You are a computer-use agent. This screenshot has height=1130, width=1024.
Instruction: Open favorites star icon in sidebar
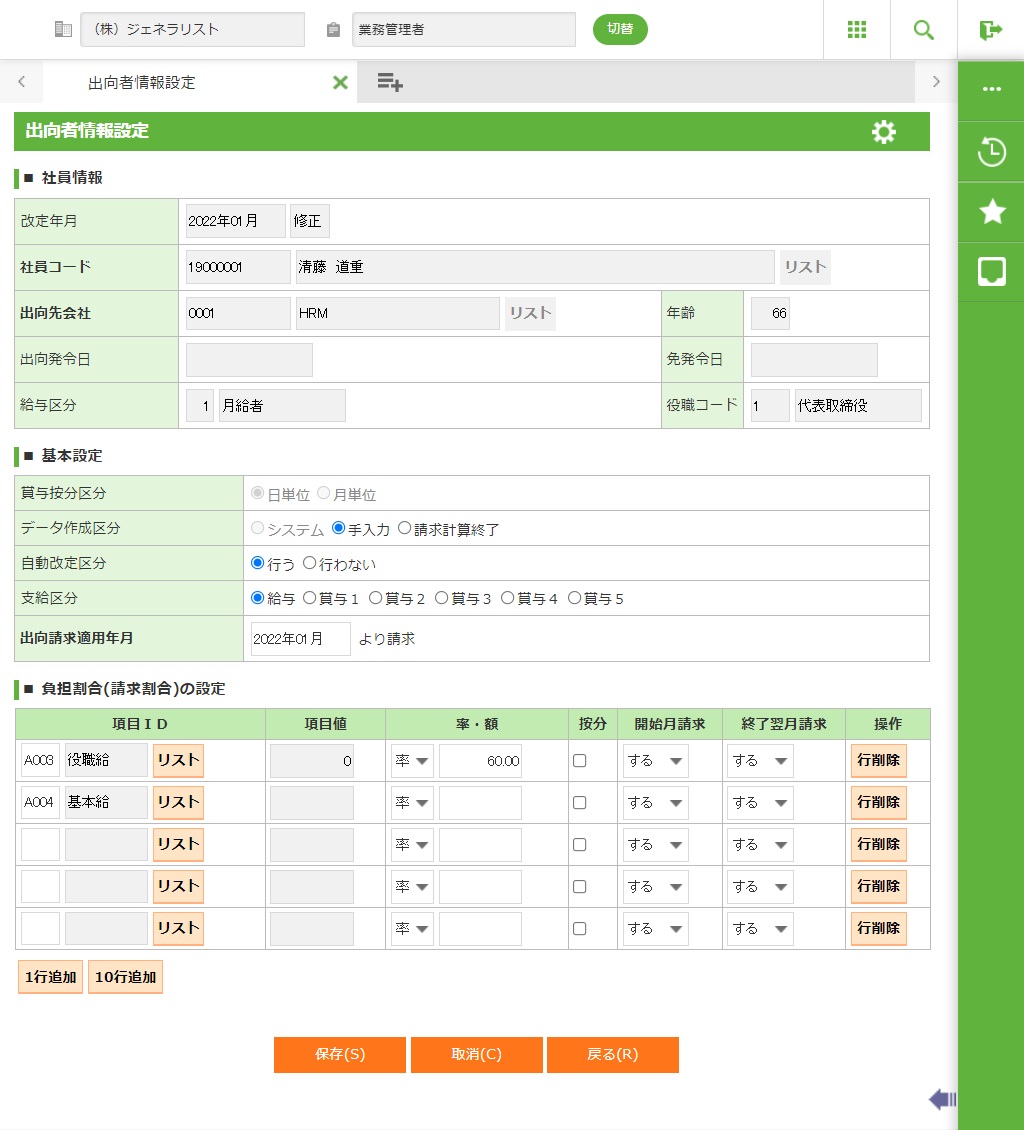coord(991,211)
